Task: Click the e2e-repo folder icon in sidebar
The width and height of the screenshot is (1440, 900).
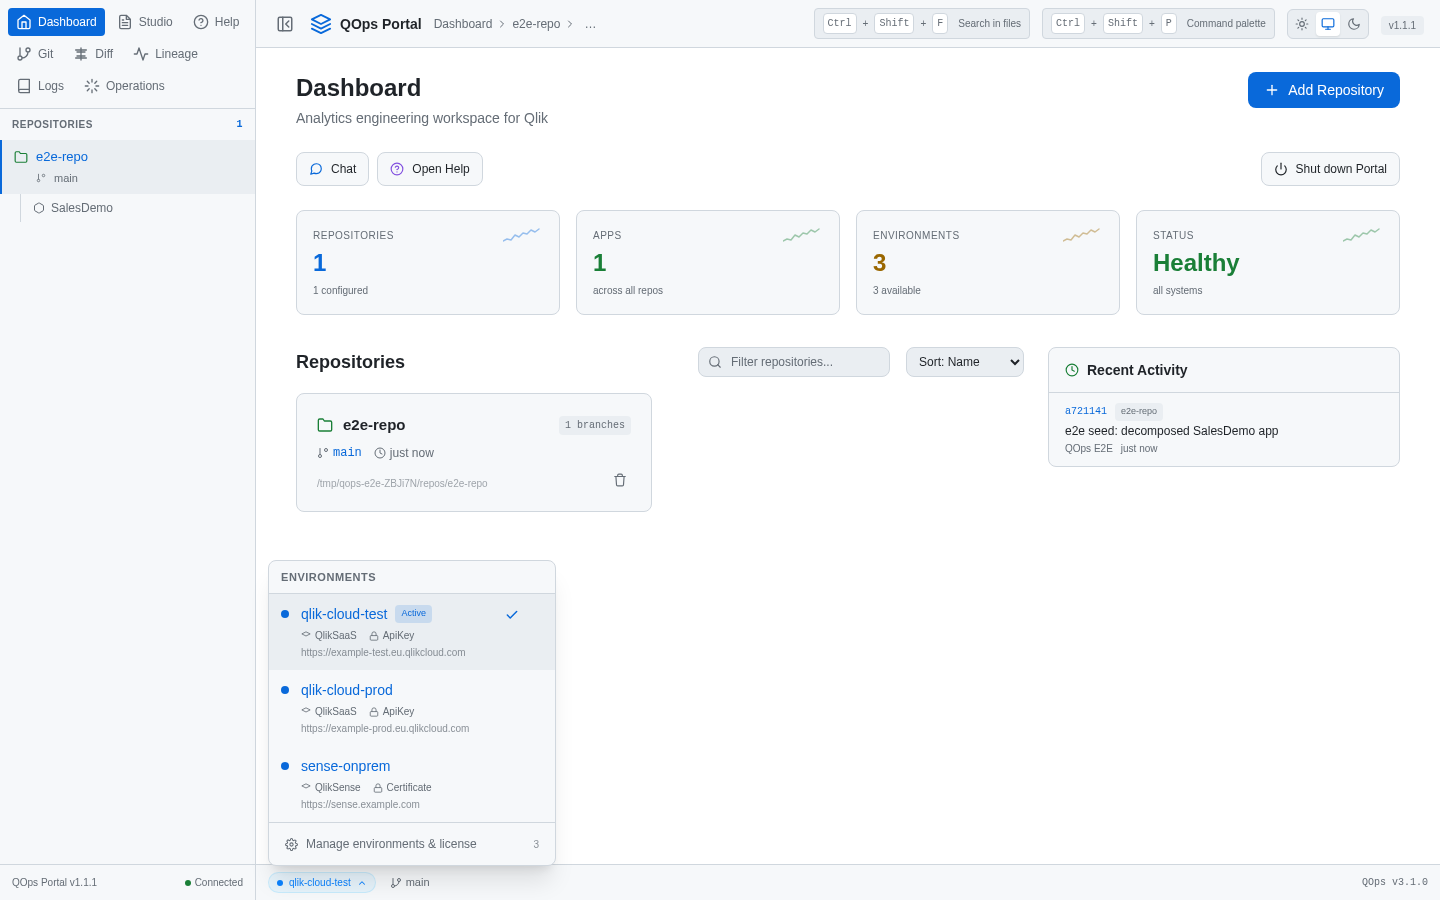Action: click(x=21, y=157)
